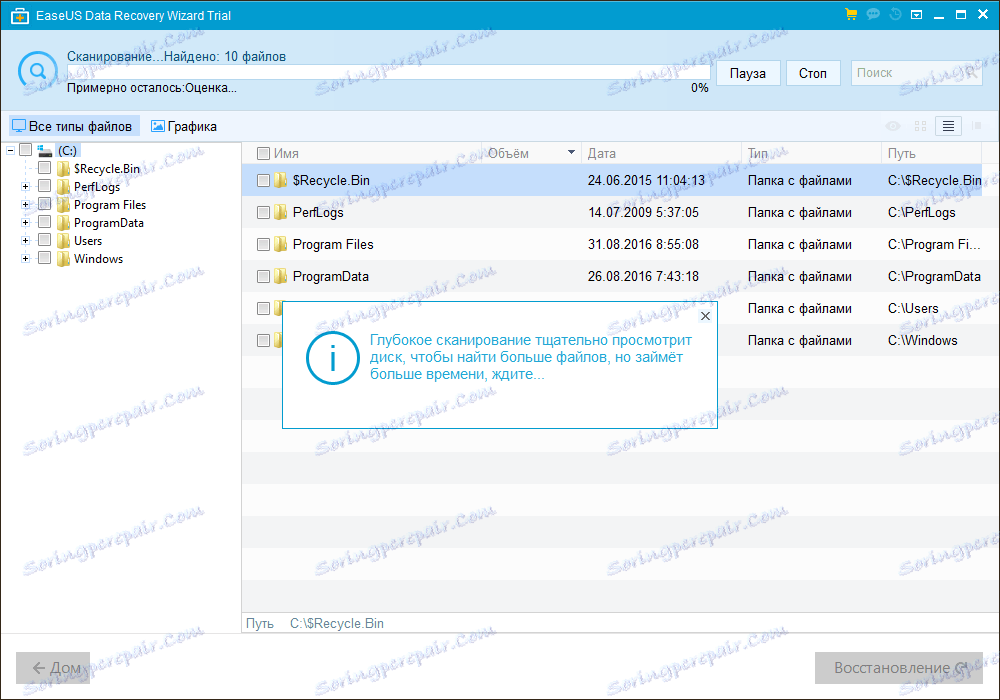
Task: Sort by the Имя column header
Action: [286, 154]
